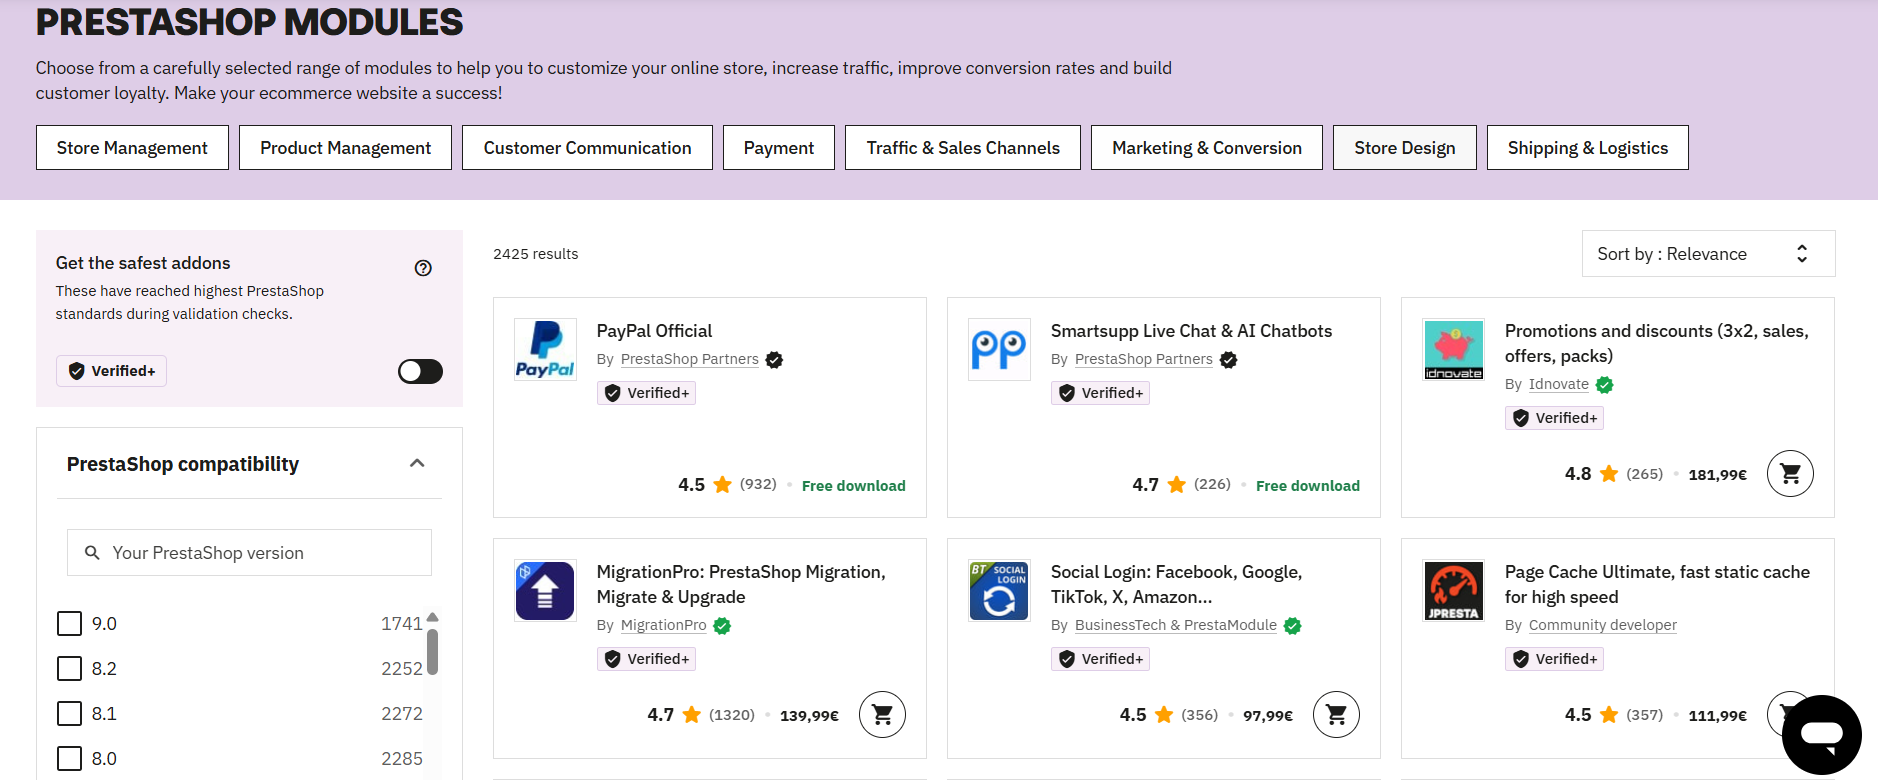This screenshot has height=780, width=1878.
Task: Click Verified+ badge on Social Login card
Action: (x=1100, y=659)
